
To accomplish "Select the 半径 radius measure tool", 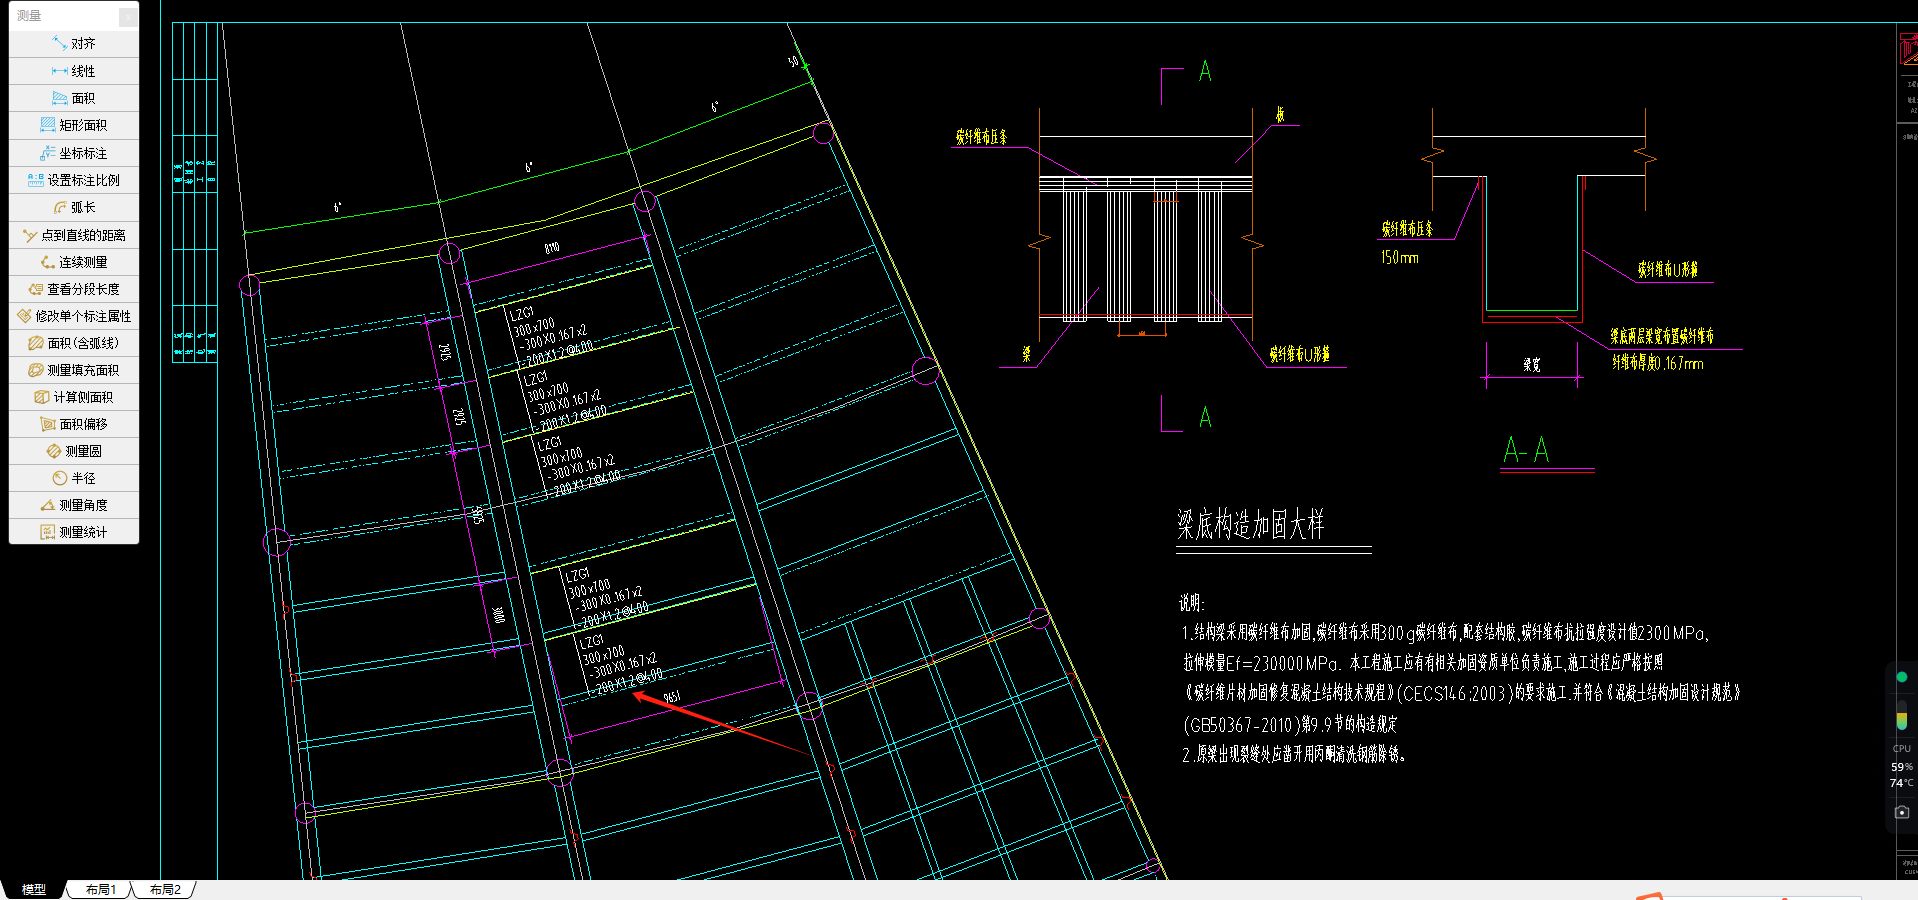I will 74,478.
